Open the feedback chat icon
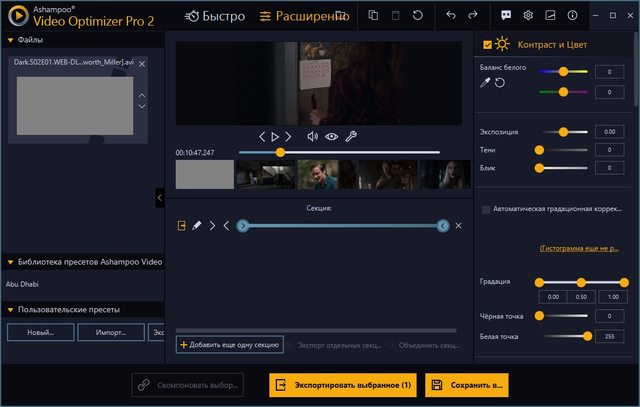Screen dimensions: 640x407 (506, 16)
